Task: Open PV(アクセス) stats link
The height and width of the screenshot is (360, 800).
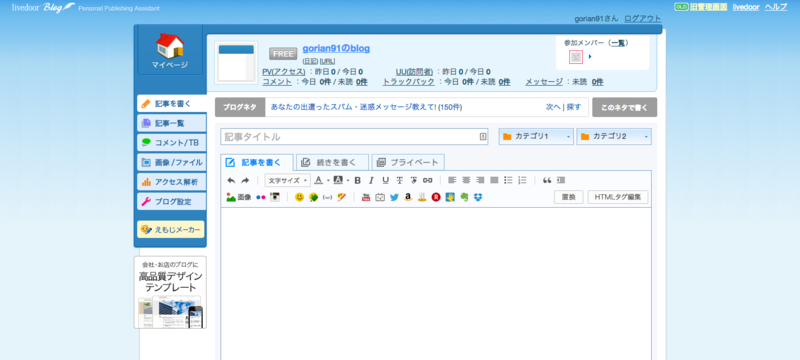Action: click(284, 72)
